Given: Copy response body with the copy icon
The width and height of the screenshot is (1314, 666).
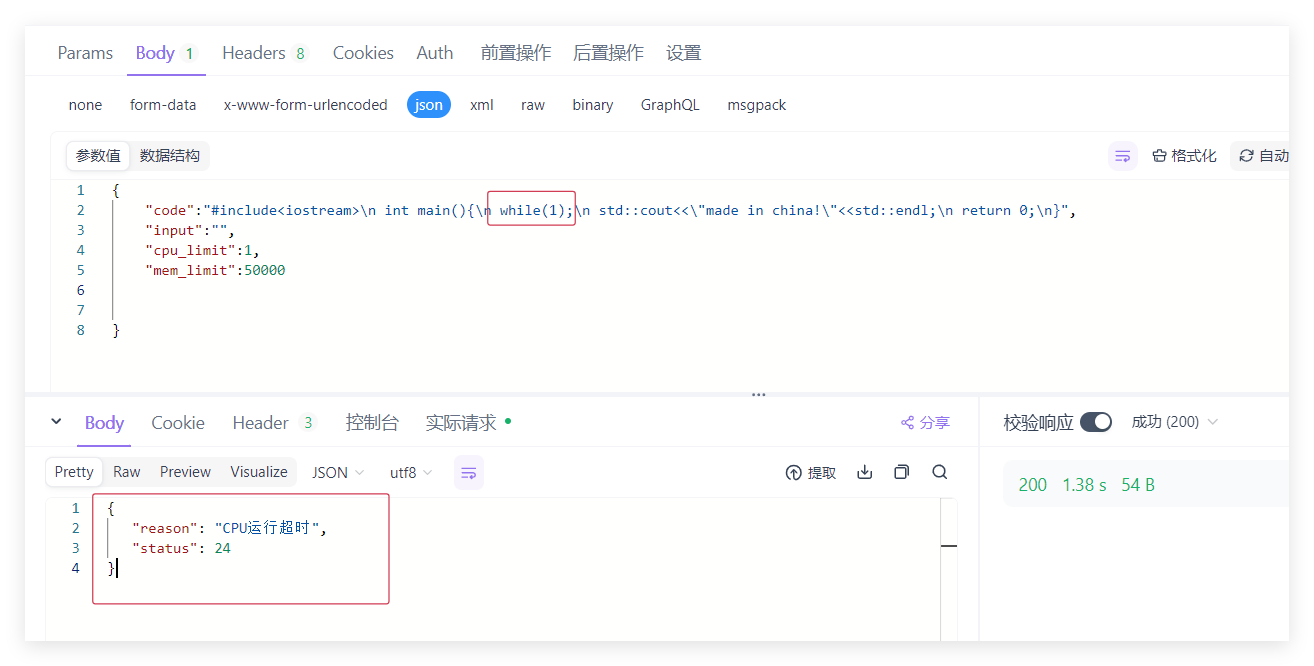Looking at the screenshot, I should [902, 472].
